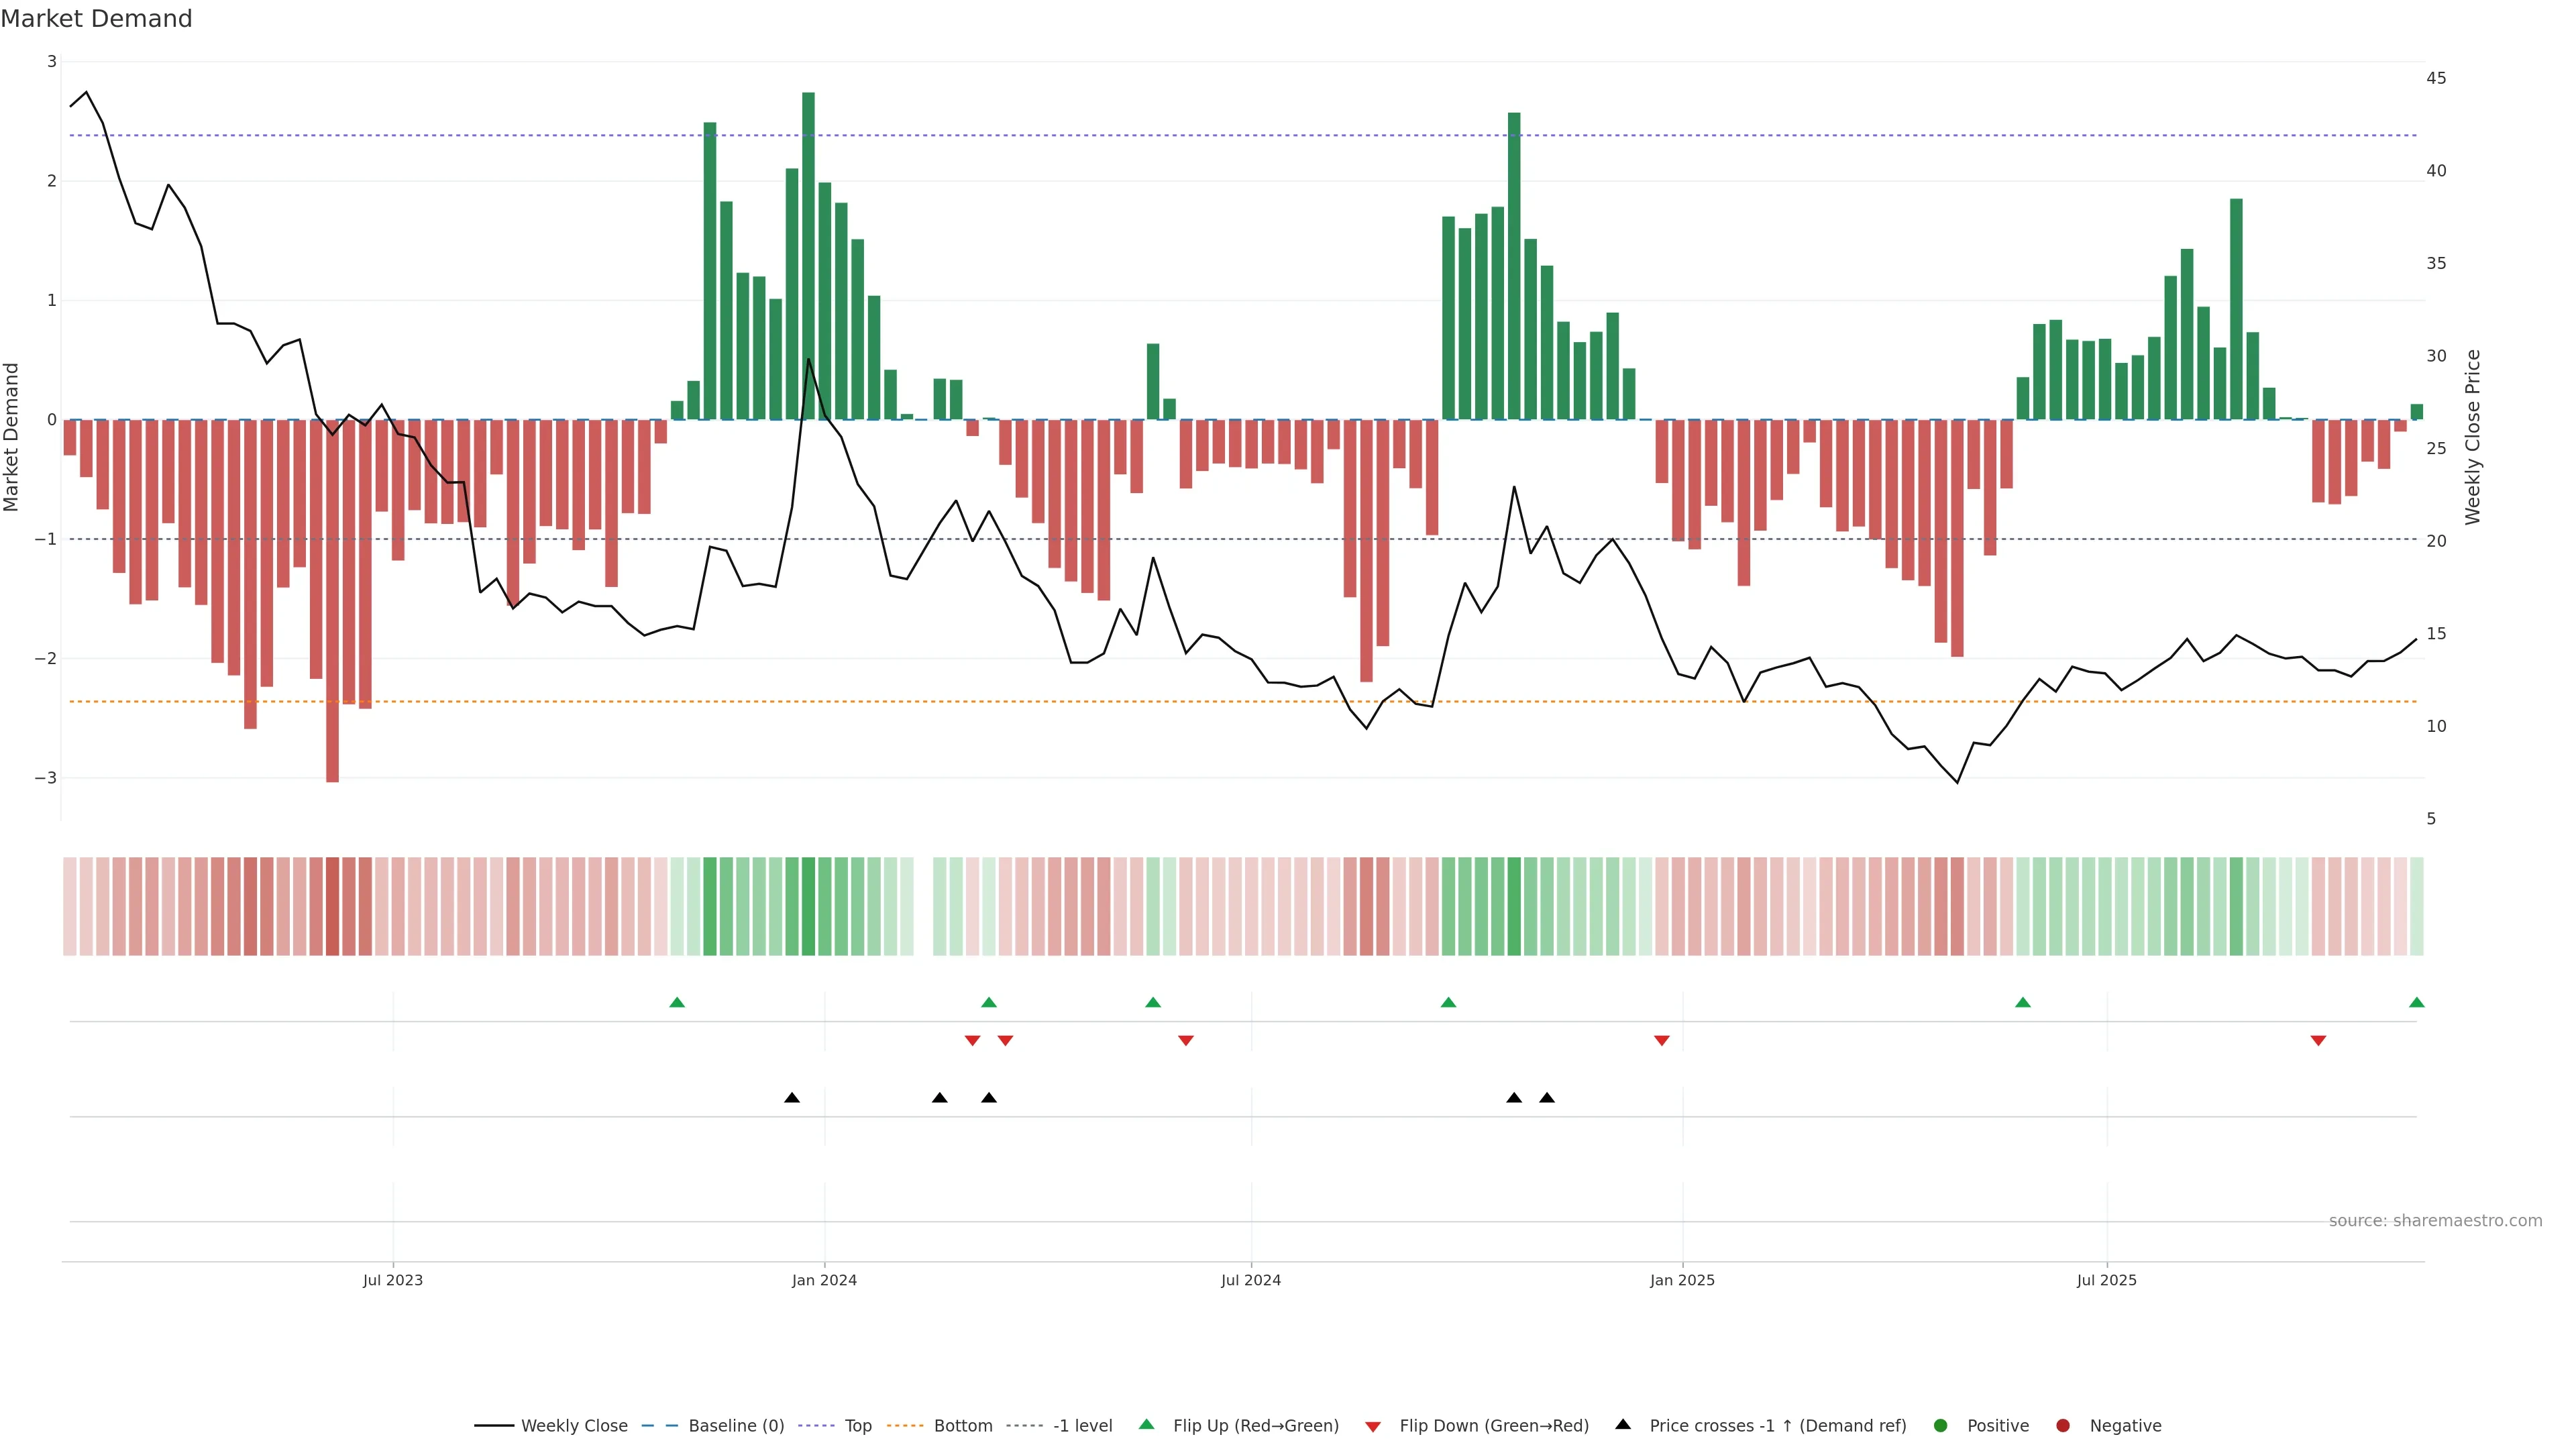Click the Jan 2024 x-axis label

824,1280
